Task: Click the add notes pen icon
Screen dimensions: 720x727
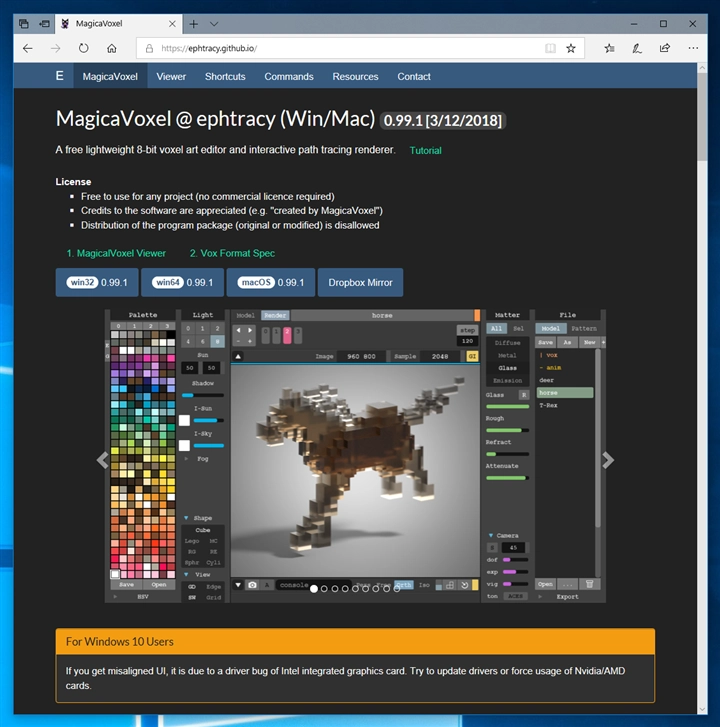Action: pos(637,48)
